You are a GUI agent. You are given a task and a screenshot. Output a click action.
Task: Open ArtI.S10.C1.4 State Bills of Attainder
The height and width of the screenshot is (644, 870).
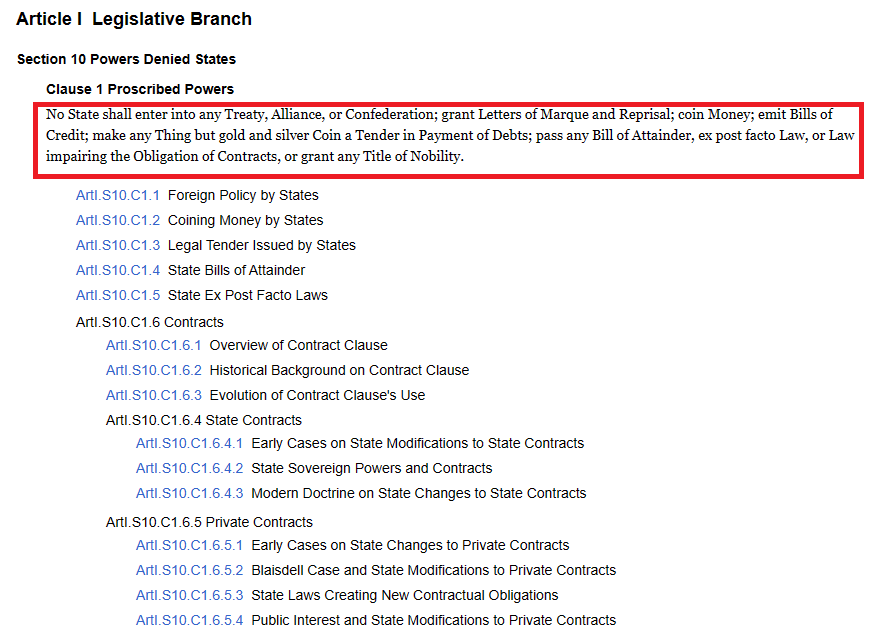(118, 270)
